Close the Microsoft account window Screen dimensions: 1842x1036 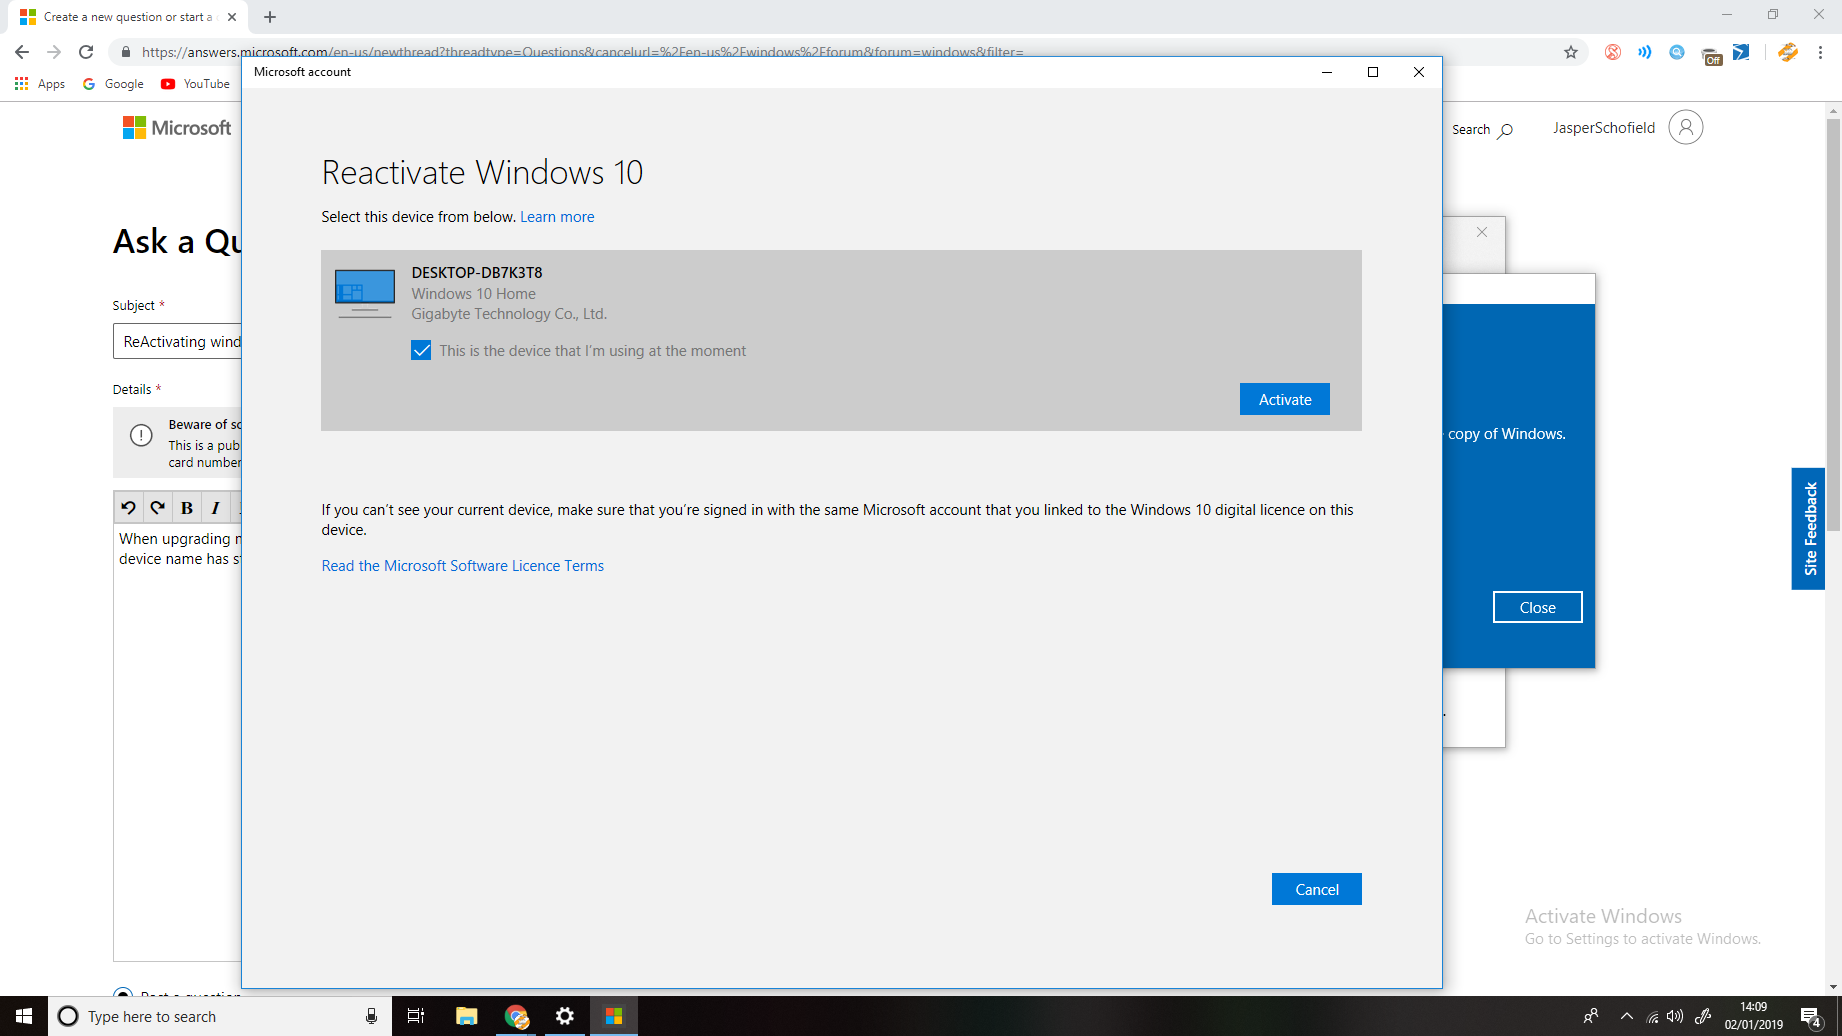[x=1419, y=72]
